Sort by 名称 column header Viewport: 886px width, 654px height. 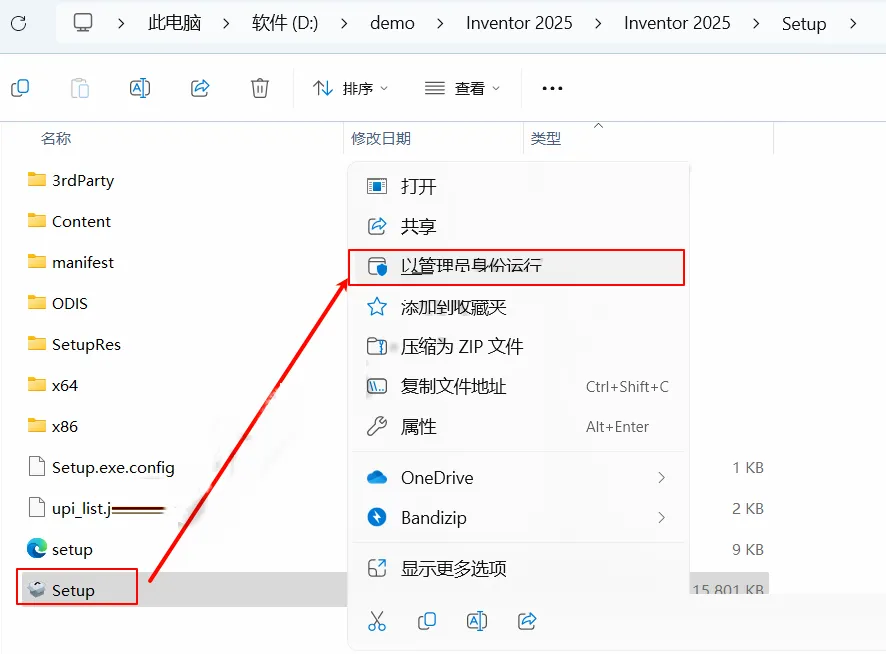coord(56,138)
